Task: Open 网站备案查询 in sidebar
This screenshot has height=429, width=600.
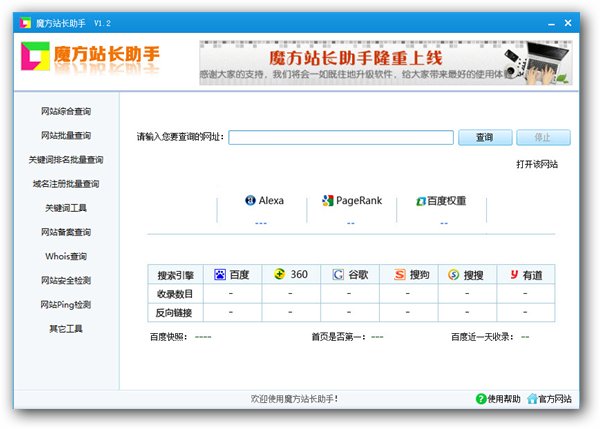Action: (66, 232)
